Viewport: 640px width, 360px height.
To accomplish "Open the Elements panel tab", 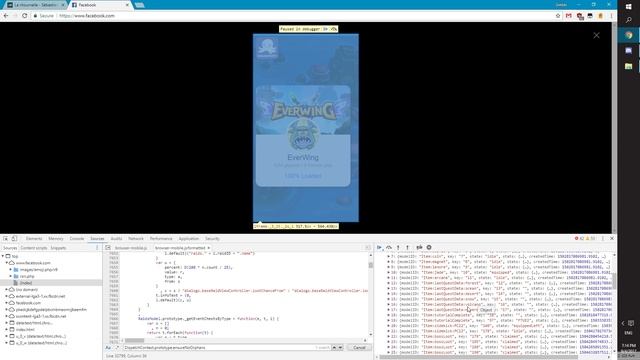I will tap(34, 238).
